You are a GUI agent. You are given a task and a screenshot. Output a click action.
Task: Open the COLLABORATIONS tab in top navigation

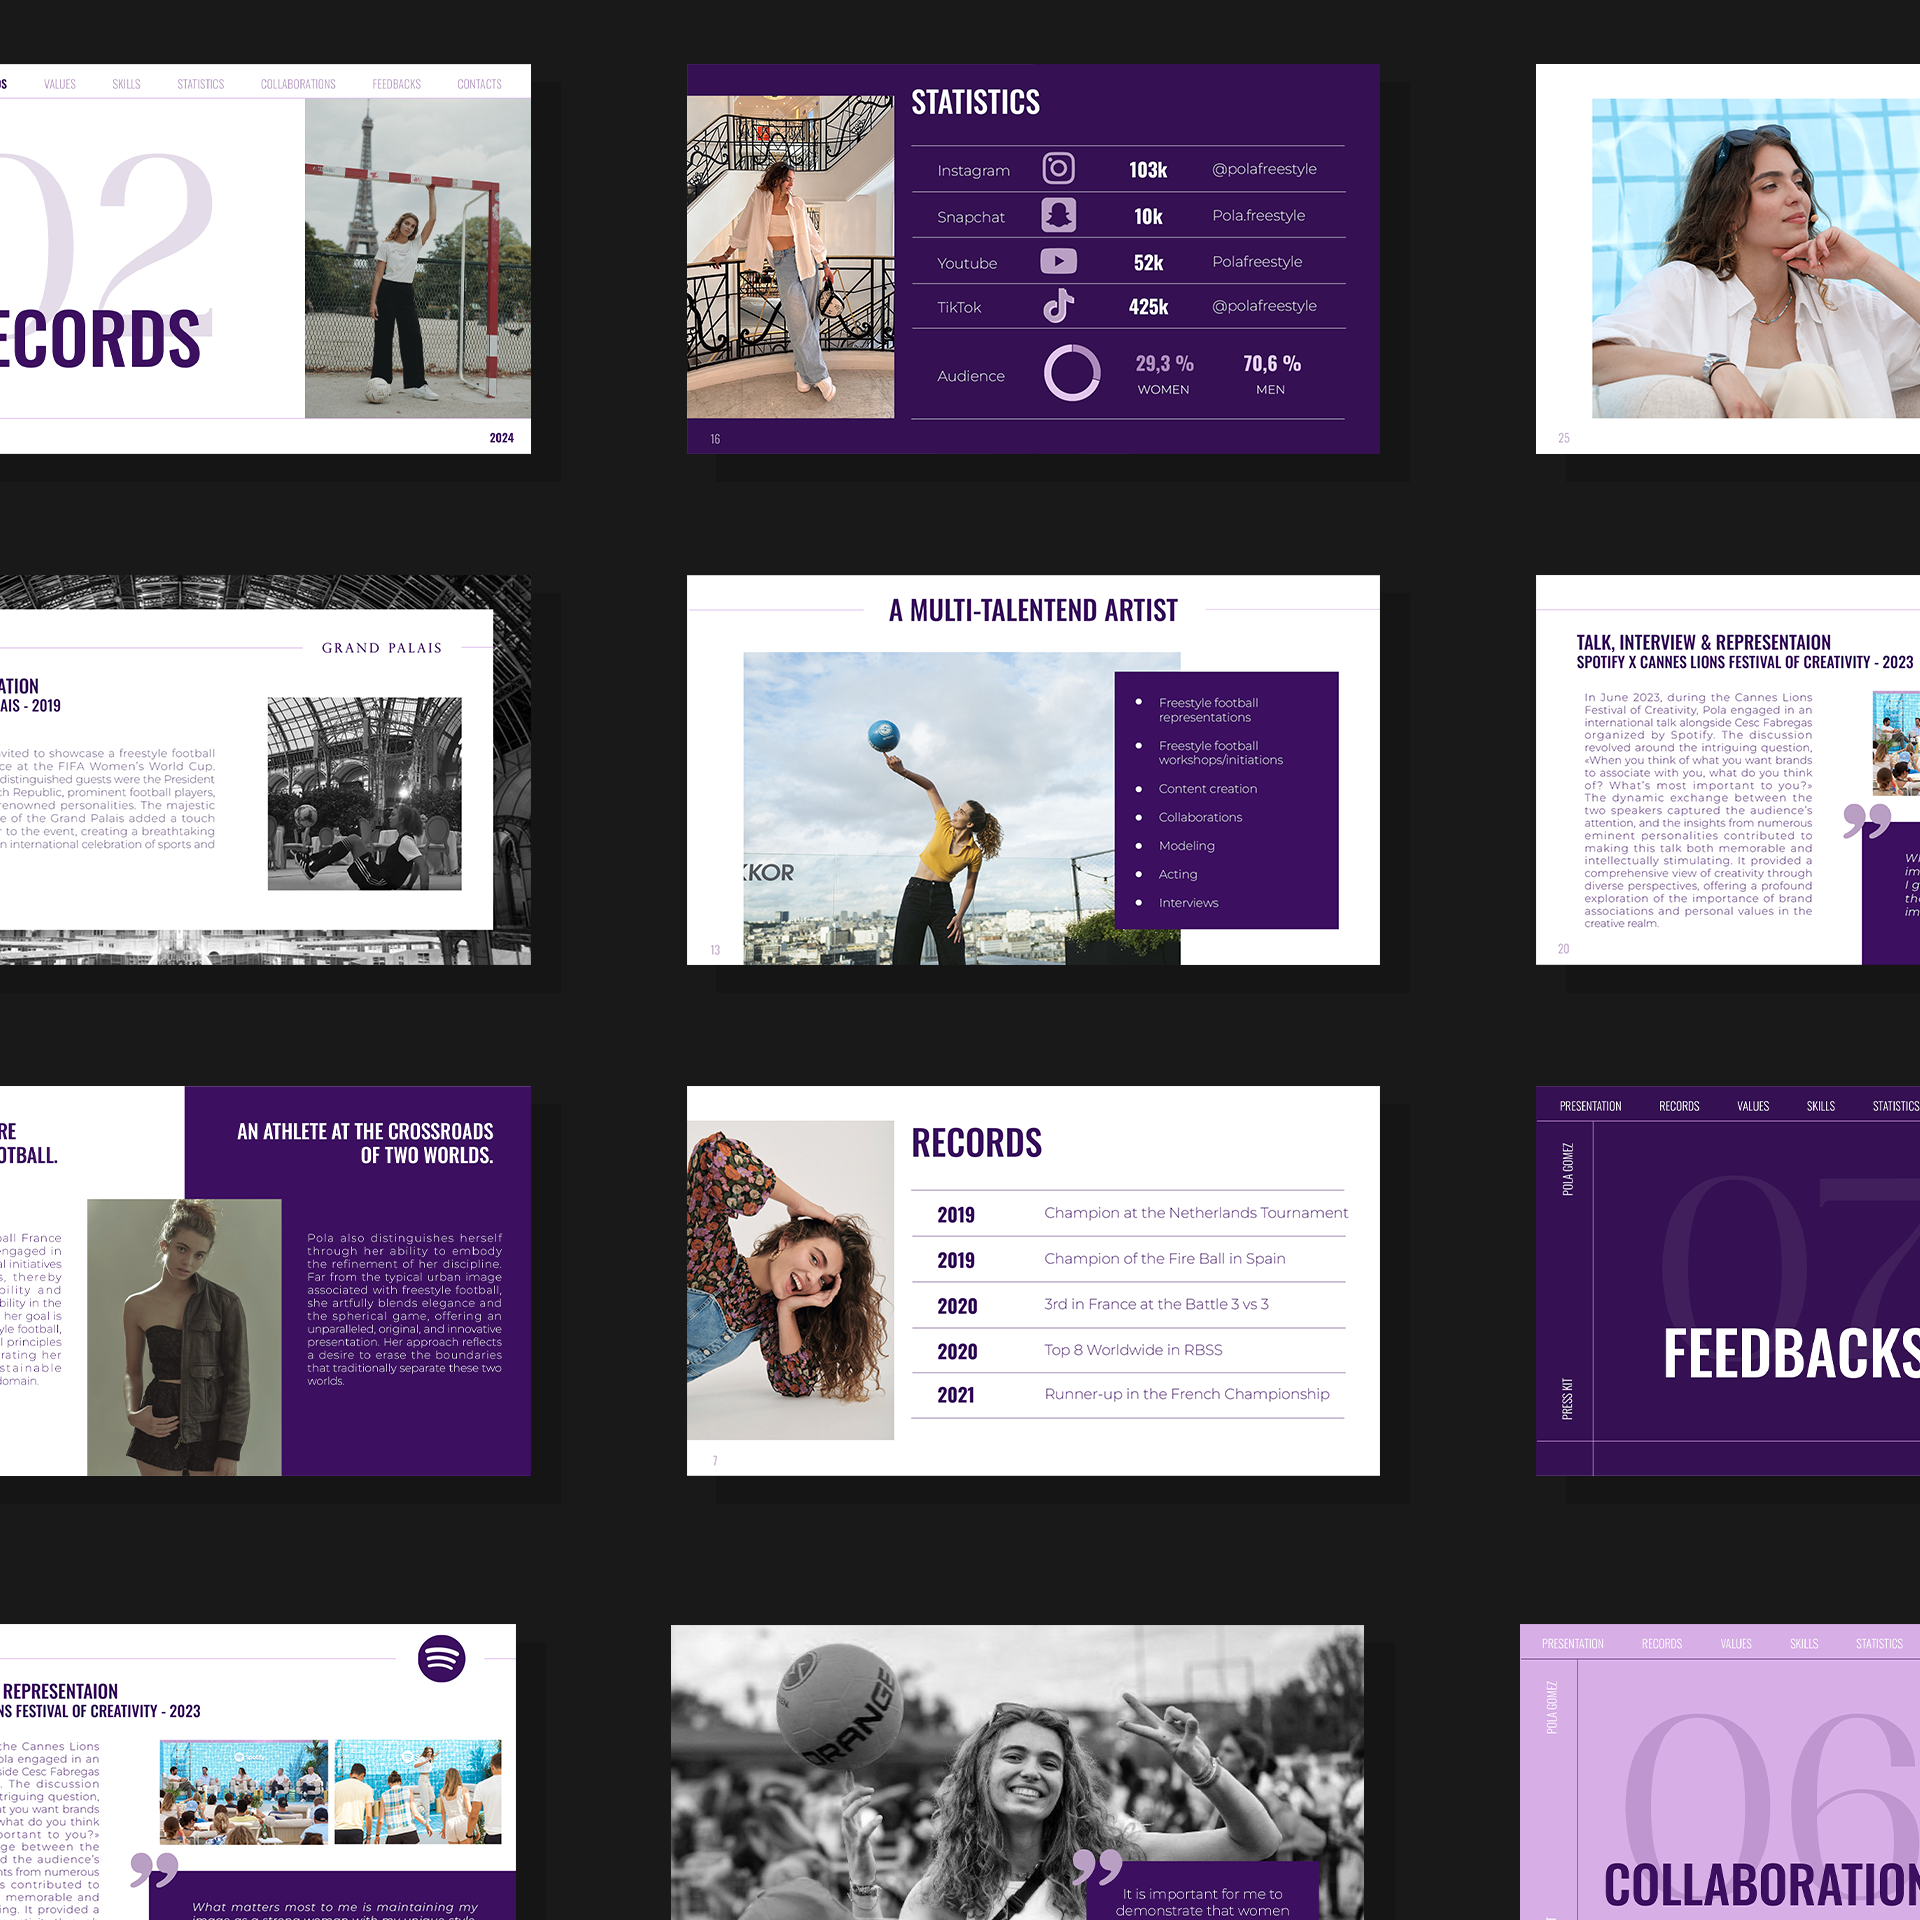(x=298, y=84)
